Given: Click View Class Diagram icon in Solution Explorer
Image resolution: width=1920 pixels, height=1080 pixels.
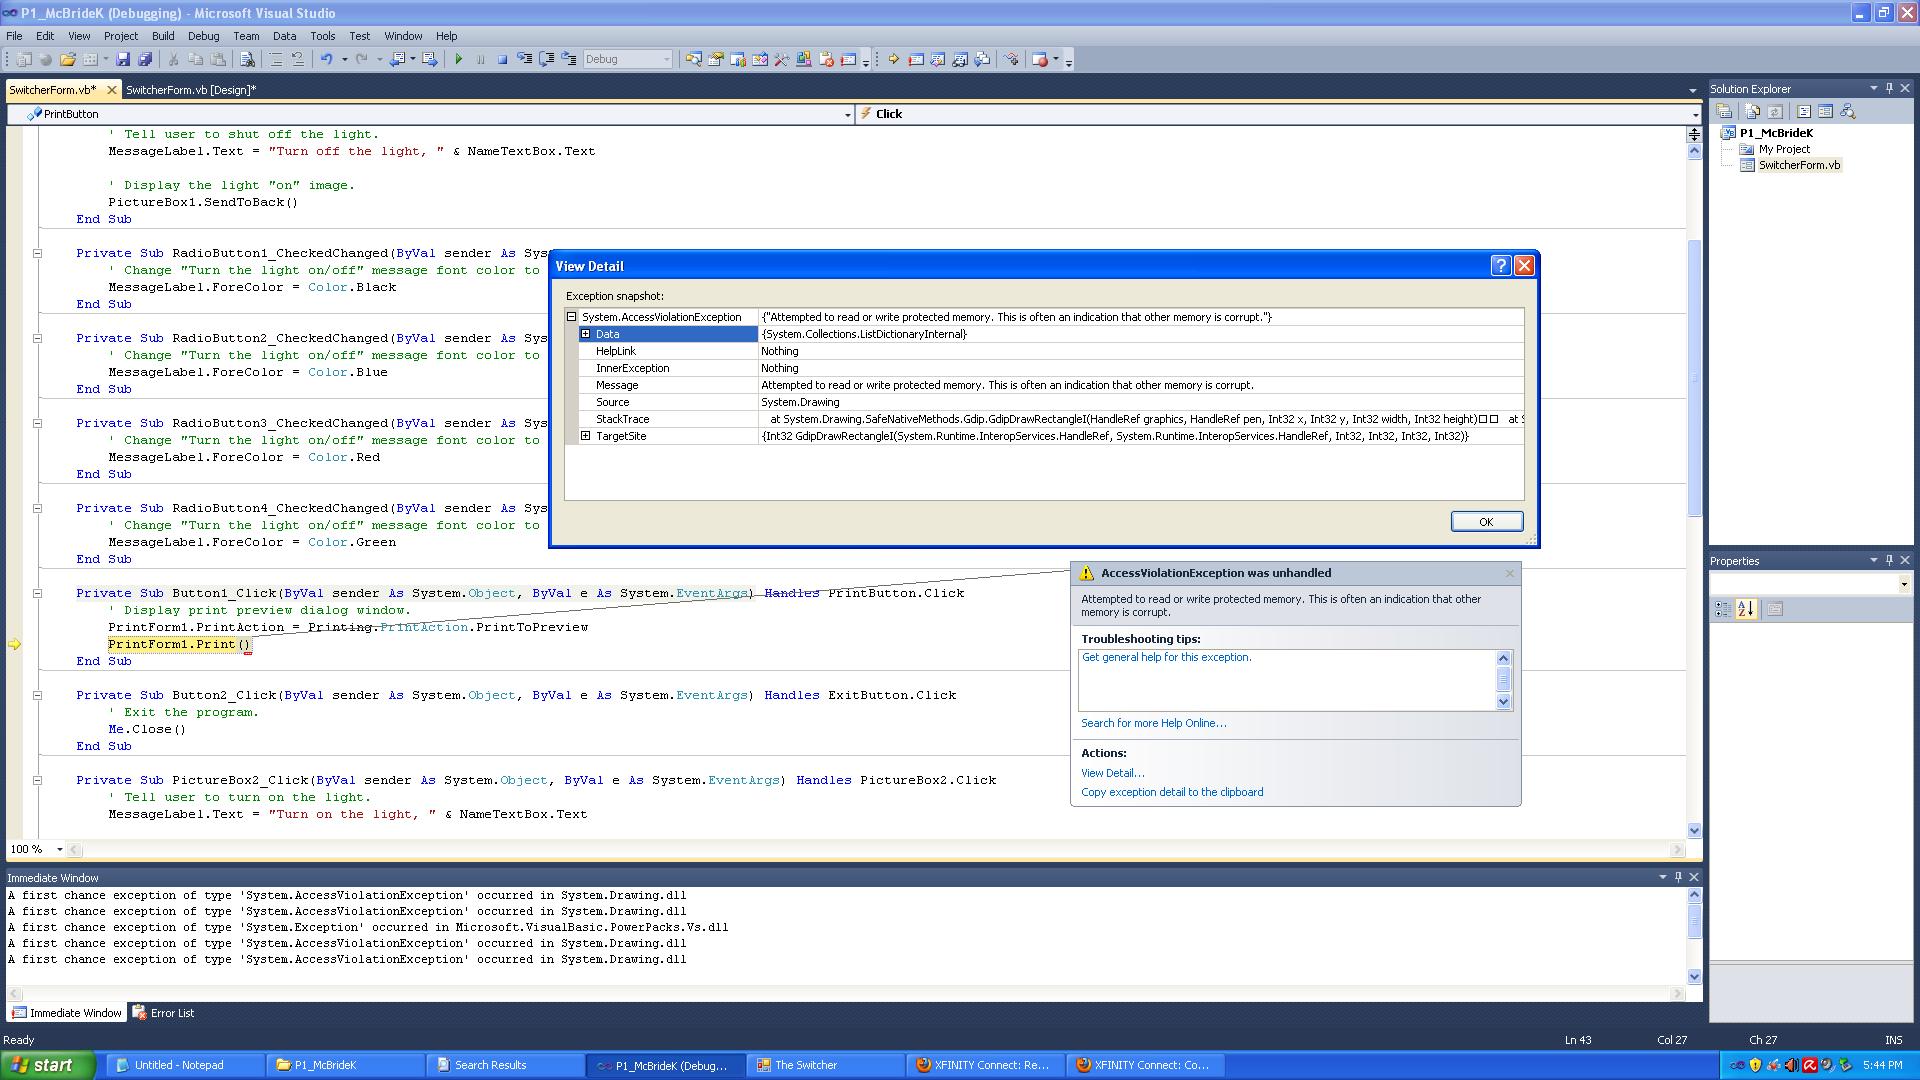Looking at the screenshot, I should coord(1847,111).
